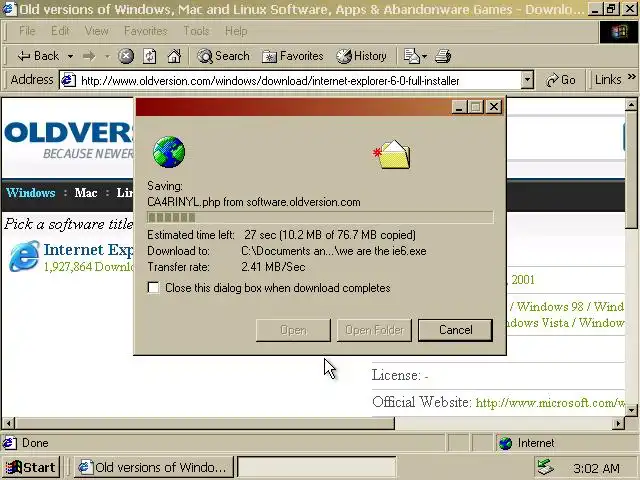The height and width of the screenshot is (480, 640).
Task: Click the Mac navigation link on page
Action: pyautogui.click(x=86, y=193)
